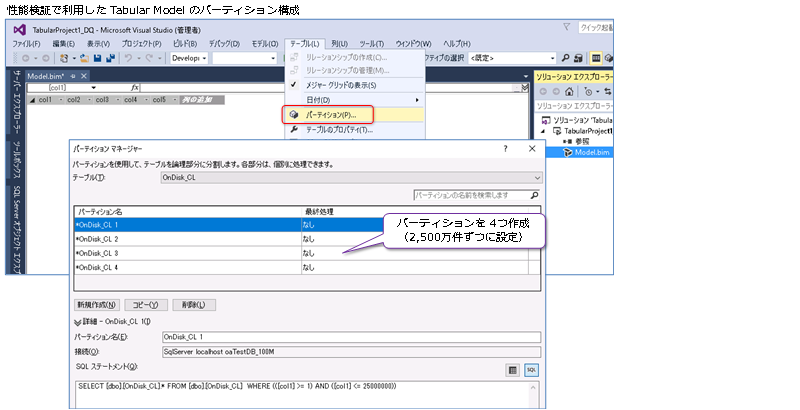Click the magnifier icon beside perspective dropdown
The height and width of the screenshot is (410, 800).
565,58
